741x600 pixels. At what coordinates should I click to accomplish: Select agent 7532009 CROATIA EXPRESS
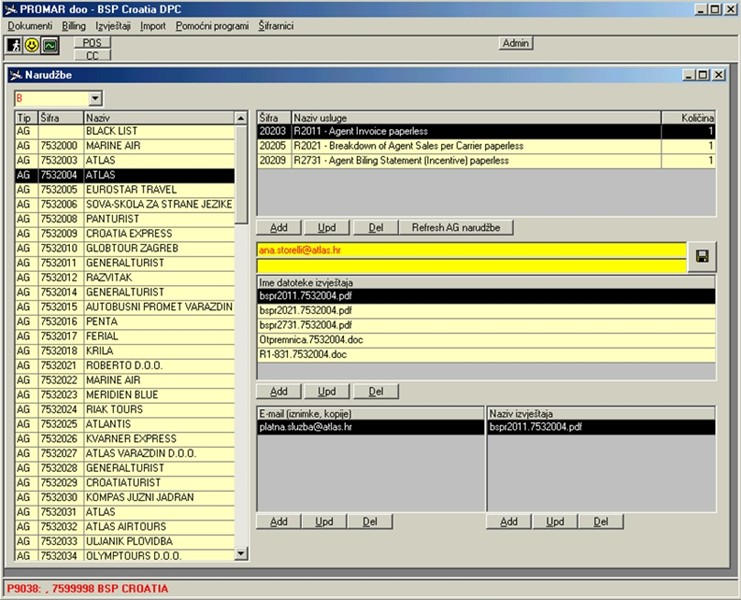click(125, 234)
